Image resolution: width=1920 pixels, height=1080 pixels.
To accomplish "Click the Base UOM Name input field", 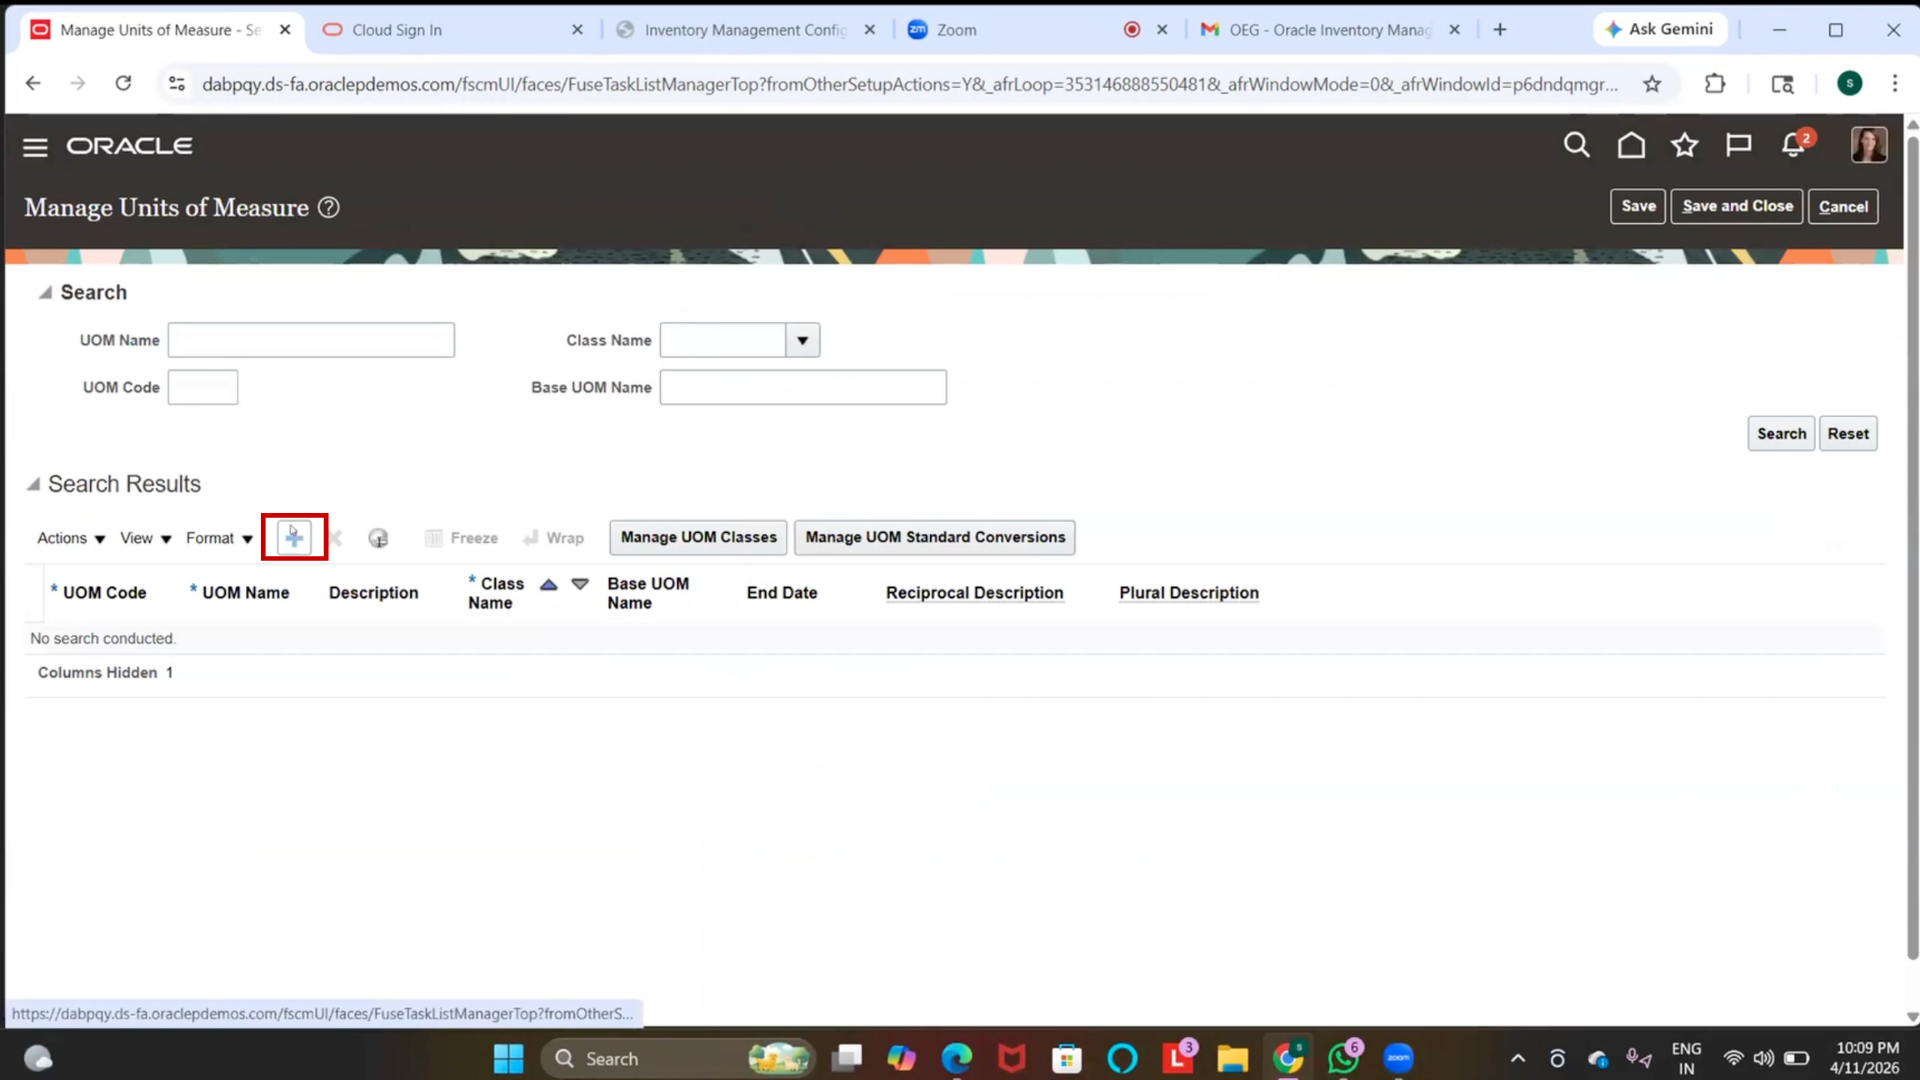I will click(803, 387).
